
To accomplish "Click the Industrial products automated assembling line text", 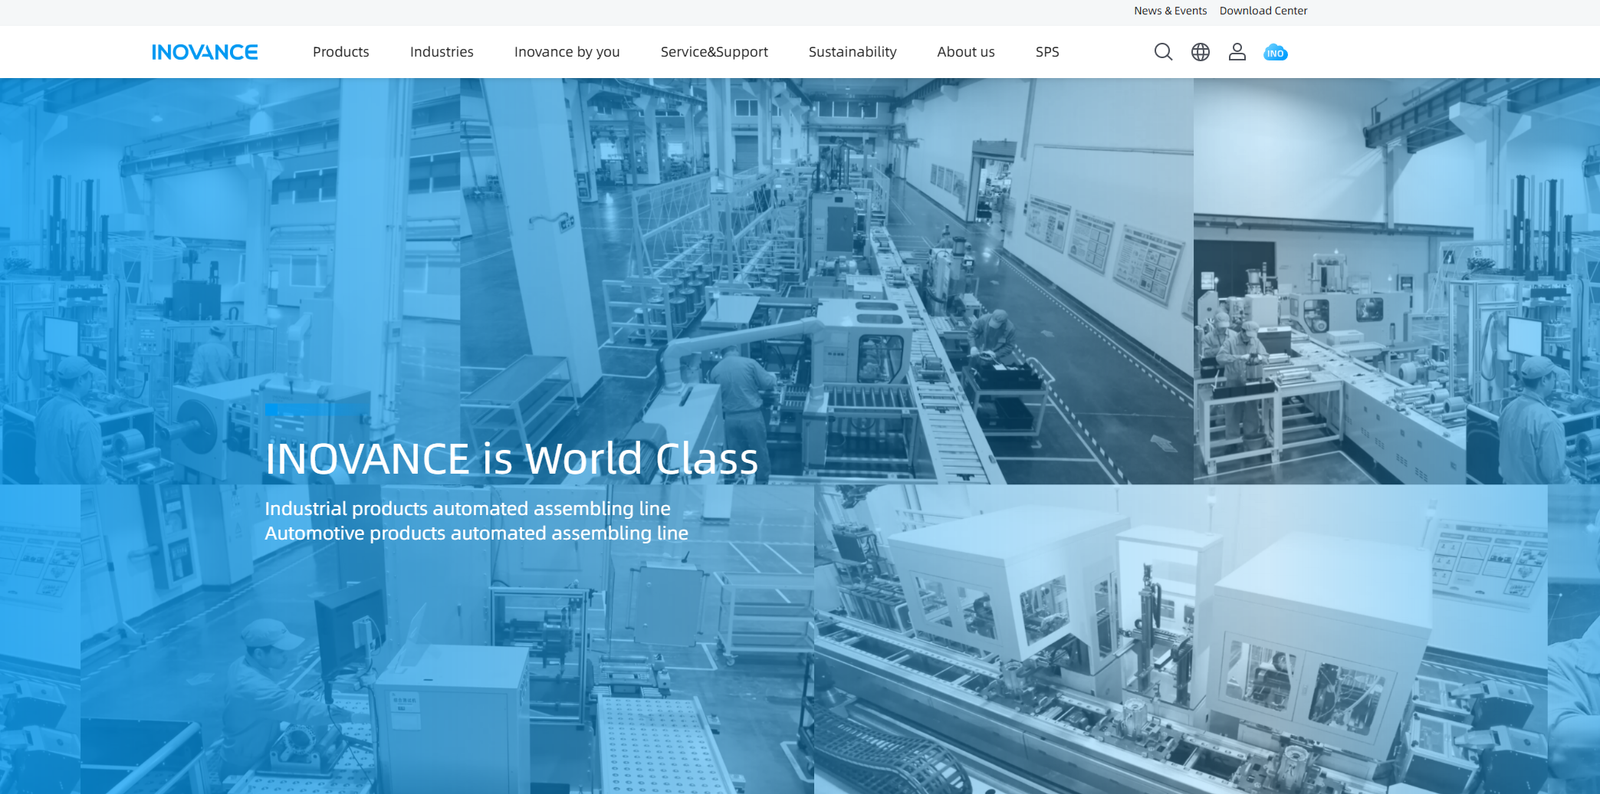I will [x=468, y=508].
